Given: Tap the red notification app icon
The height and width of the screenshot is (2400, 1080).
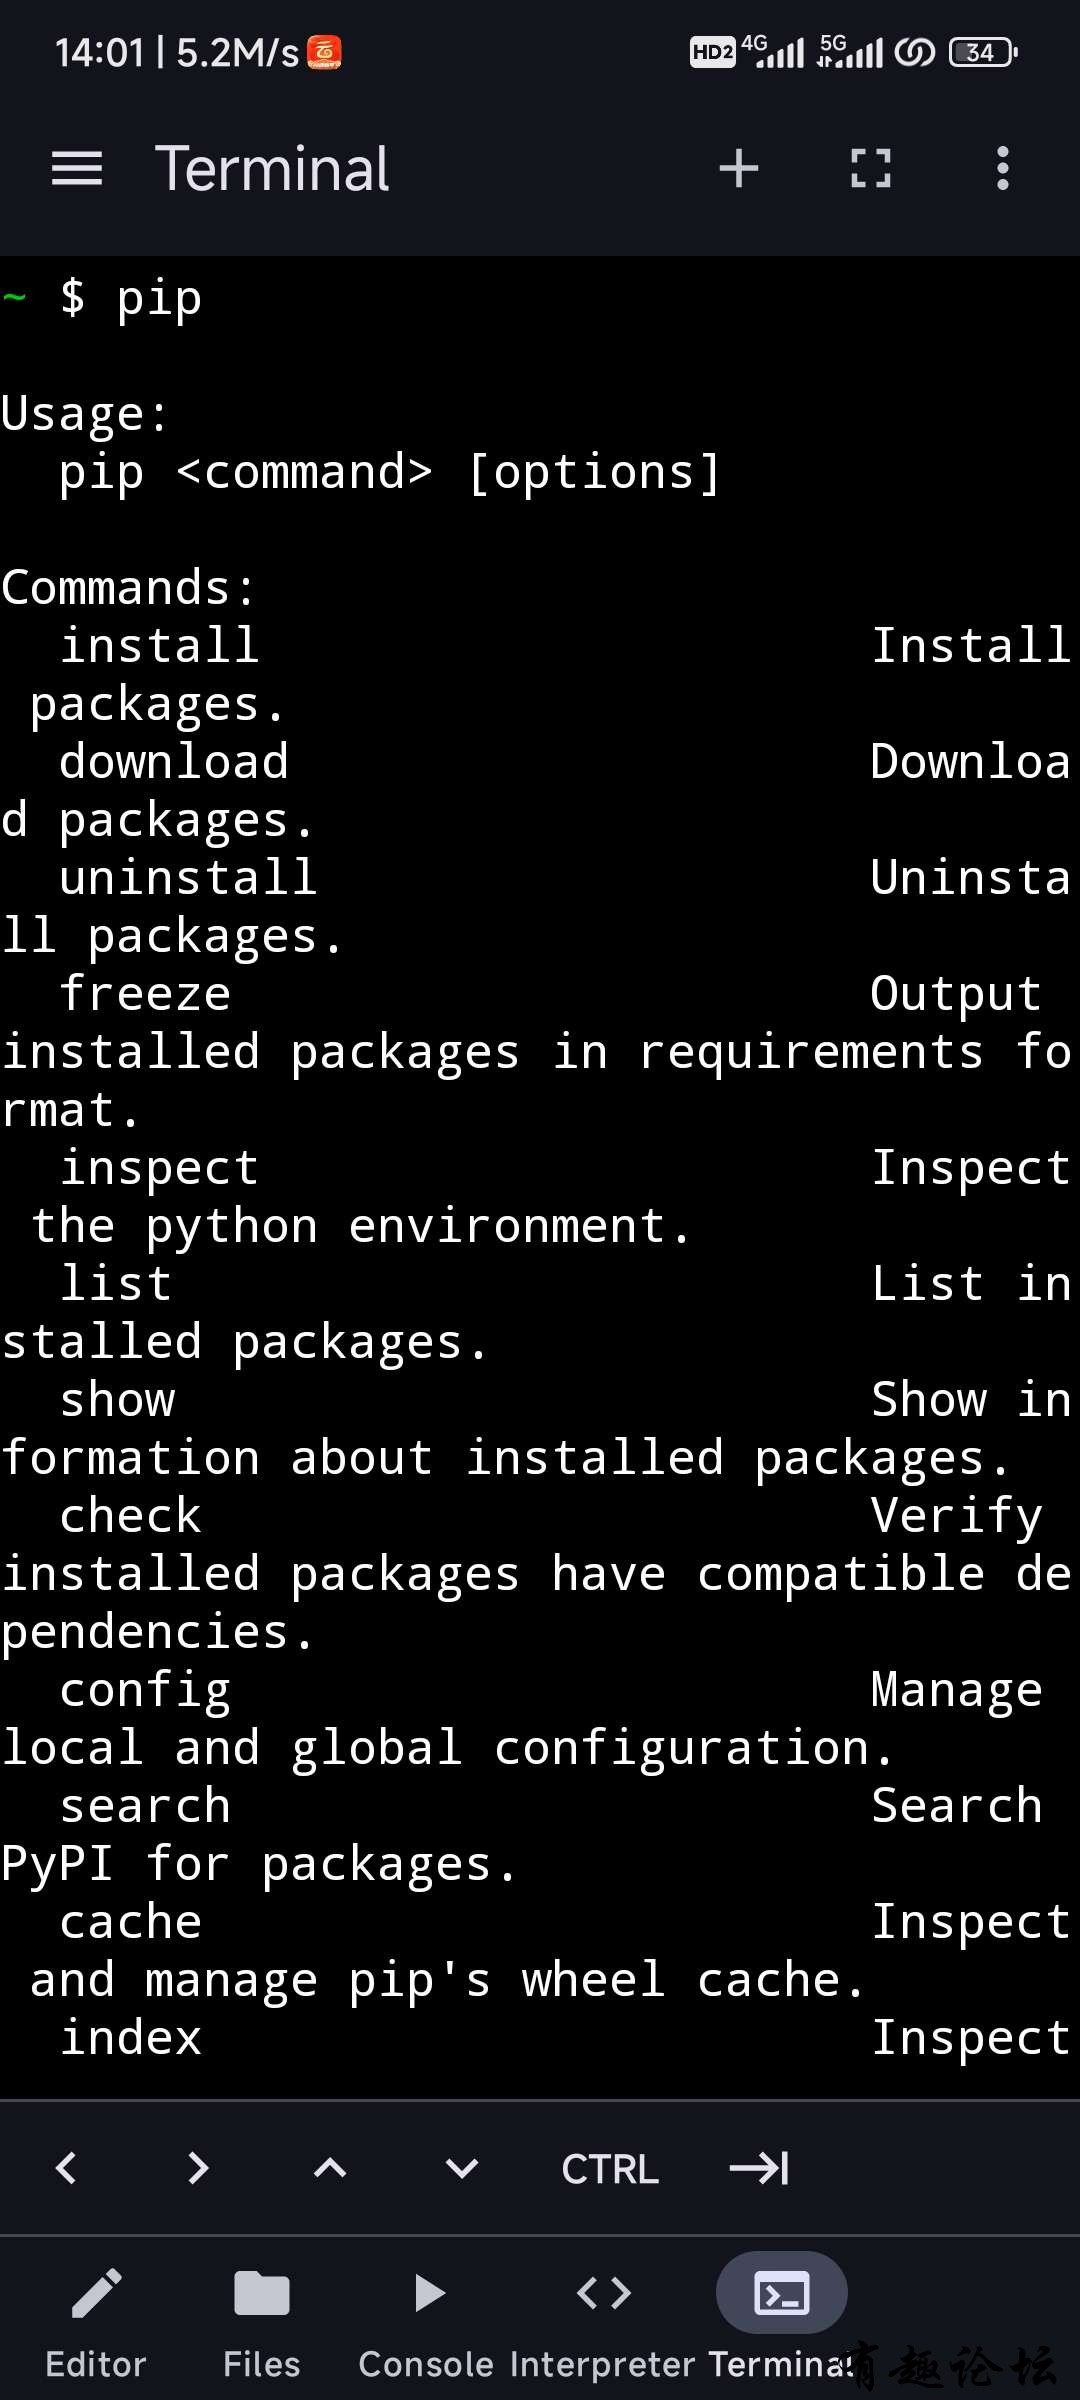Looking at the screenshot, I should [x=324, y=52].
